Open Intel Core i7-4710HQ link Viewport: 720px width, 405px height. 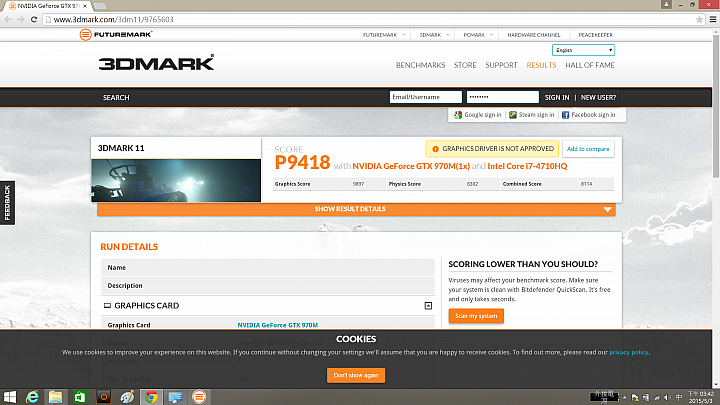coord(527,166)
